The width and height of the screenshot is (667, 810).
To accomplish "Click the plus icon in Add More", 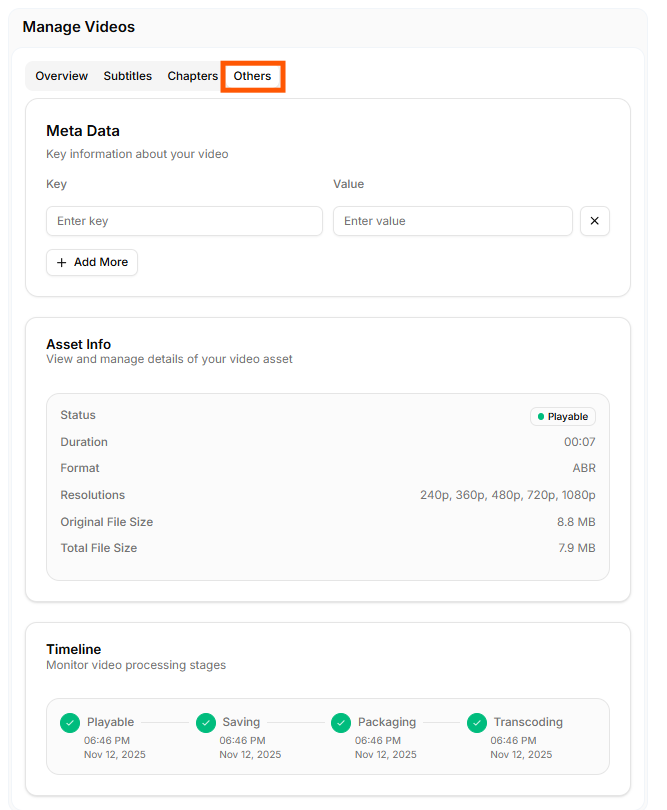I will tap(62, 262).
